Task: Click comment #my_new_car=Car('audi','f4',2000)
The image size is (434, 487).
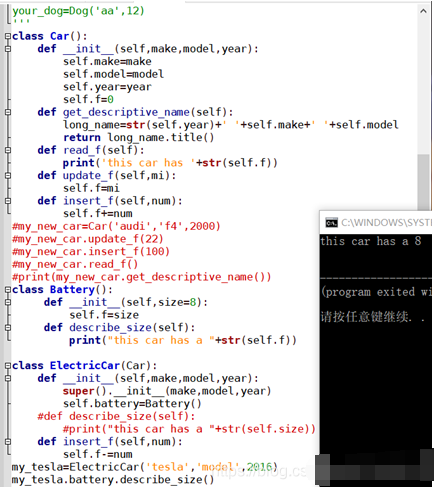Action: tap(116, 226)
